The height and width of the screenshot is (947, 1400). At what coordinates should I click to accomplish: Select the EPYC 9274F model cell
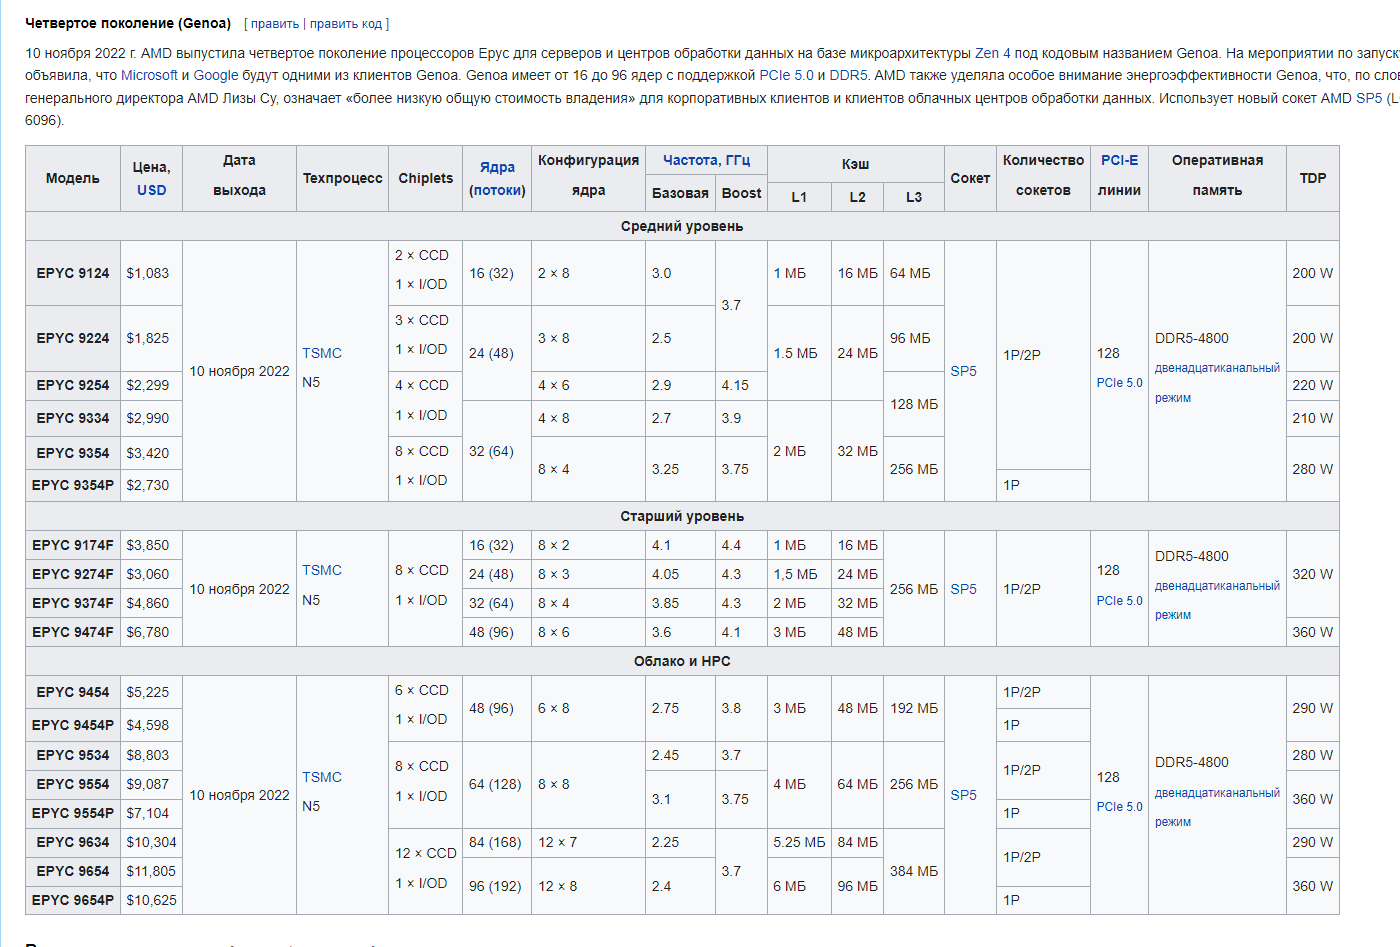[73, 574]
